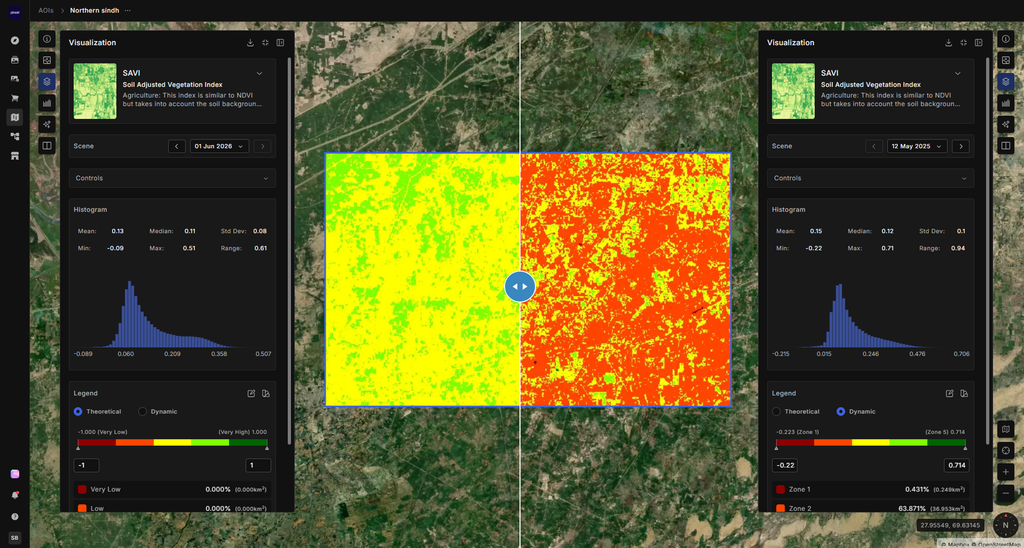This screenshot has height=548, width=1024.
Task: Click right legend maximum slider marker
Action: [965, 448]
